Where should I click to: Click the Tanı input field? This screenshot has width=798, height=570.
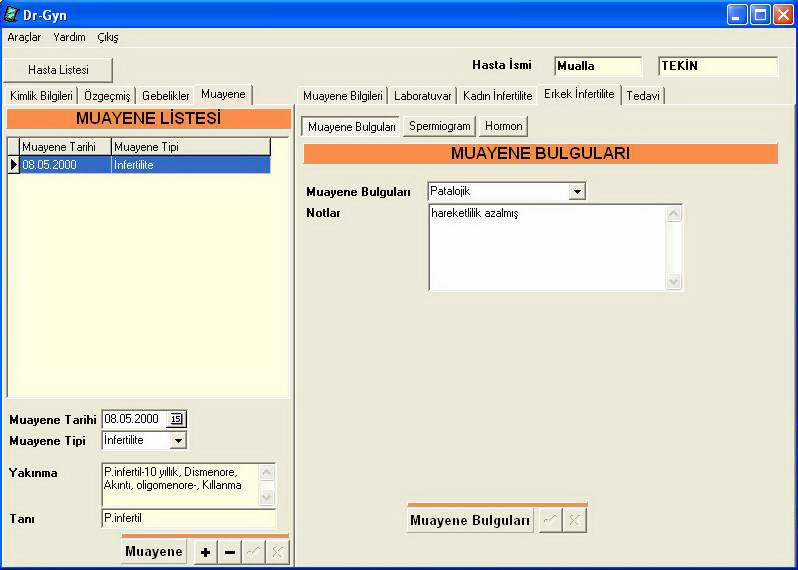188,518
